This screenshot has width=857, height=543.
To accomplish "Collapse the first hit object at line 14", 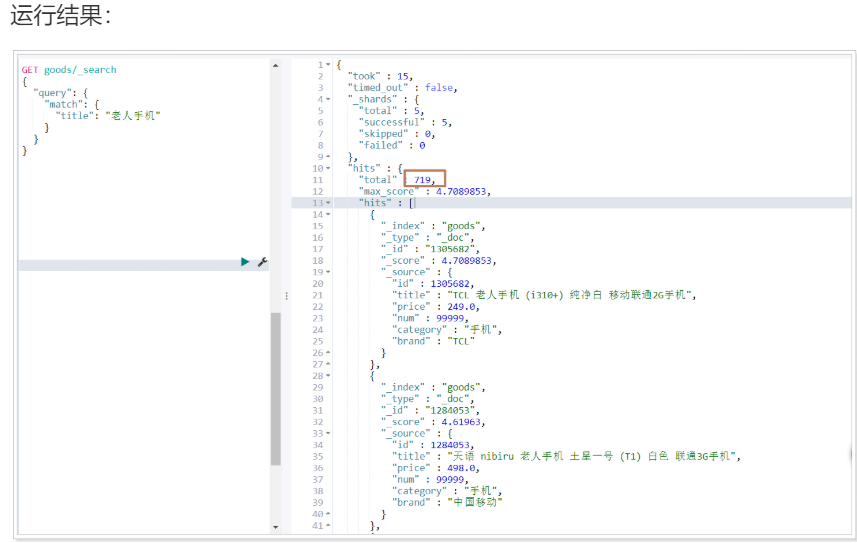I will coord(328,214).
